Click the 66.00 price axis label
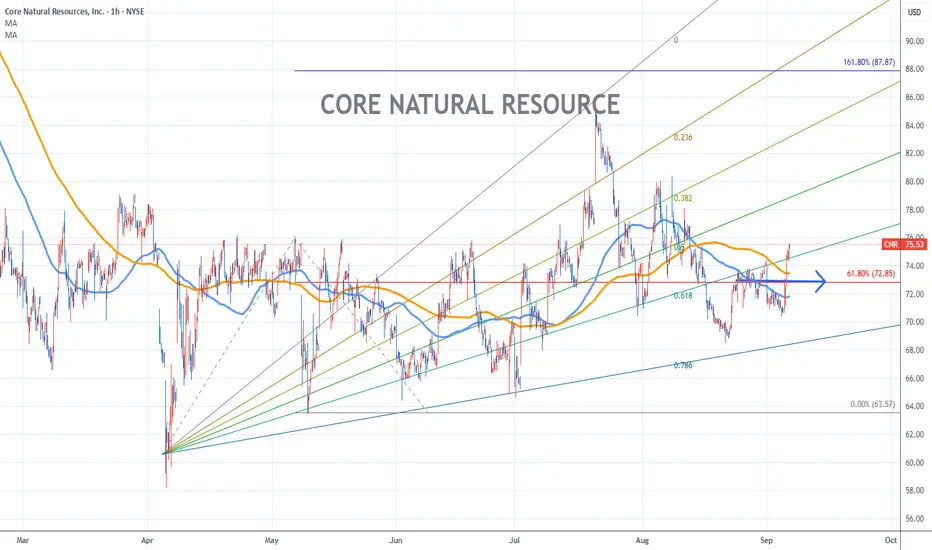The height and width of the screenshot is (550, 932). click(x=914, y=378)
